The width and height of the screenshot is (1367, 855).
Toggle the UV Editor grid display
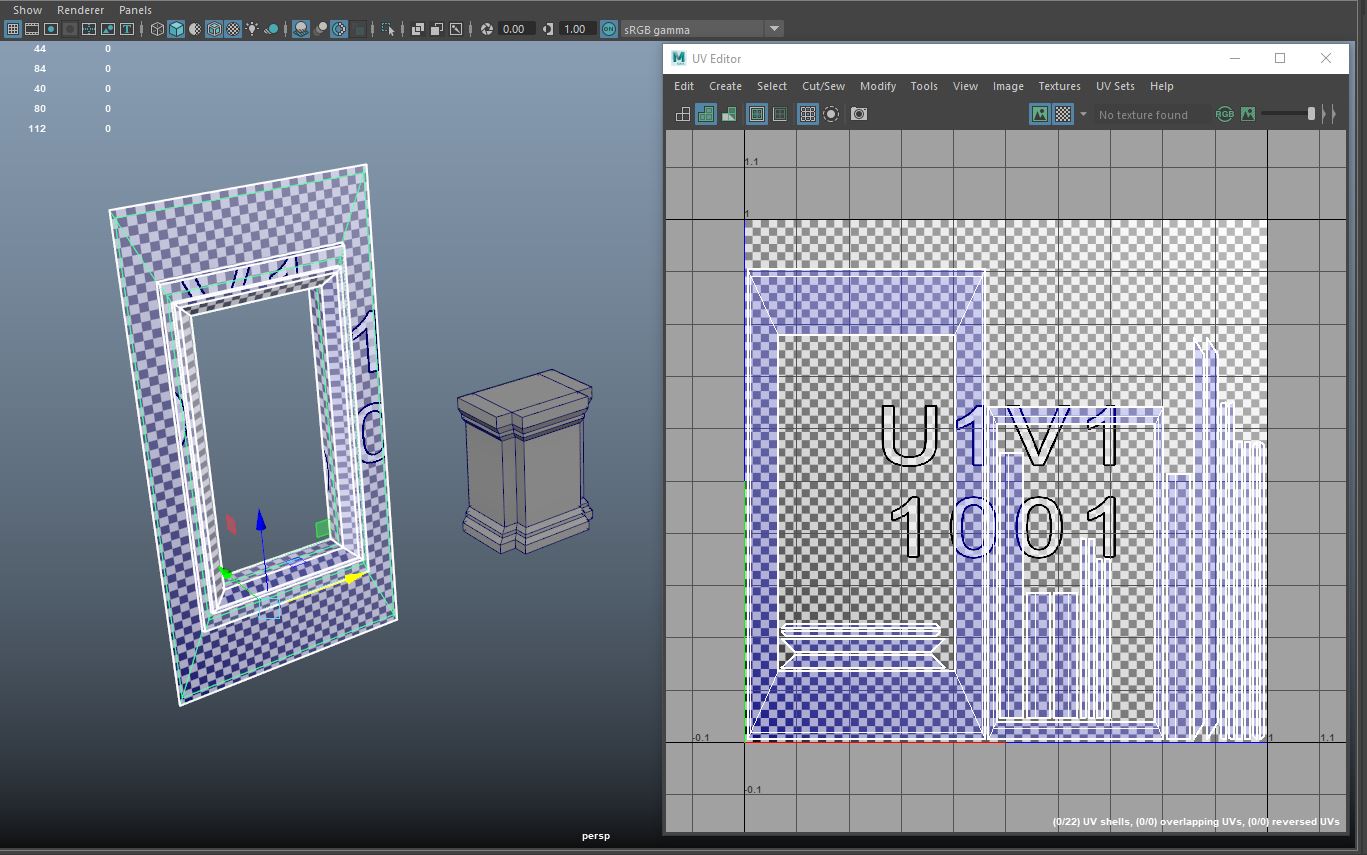[808, 114]
